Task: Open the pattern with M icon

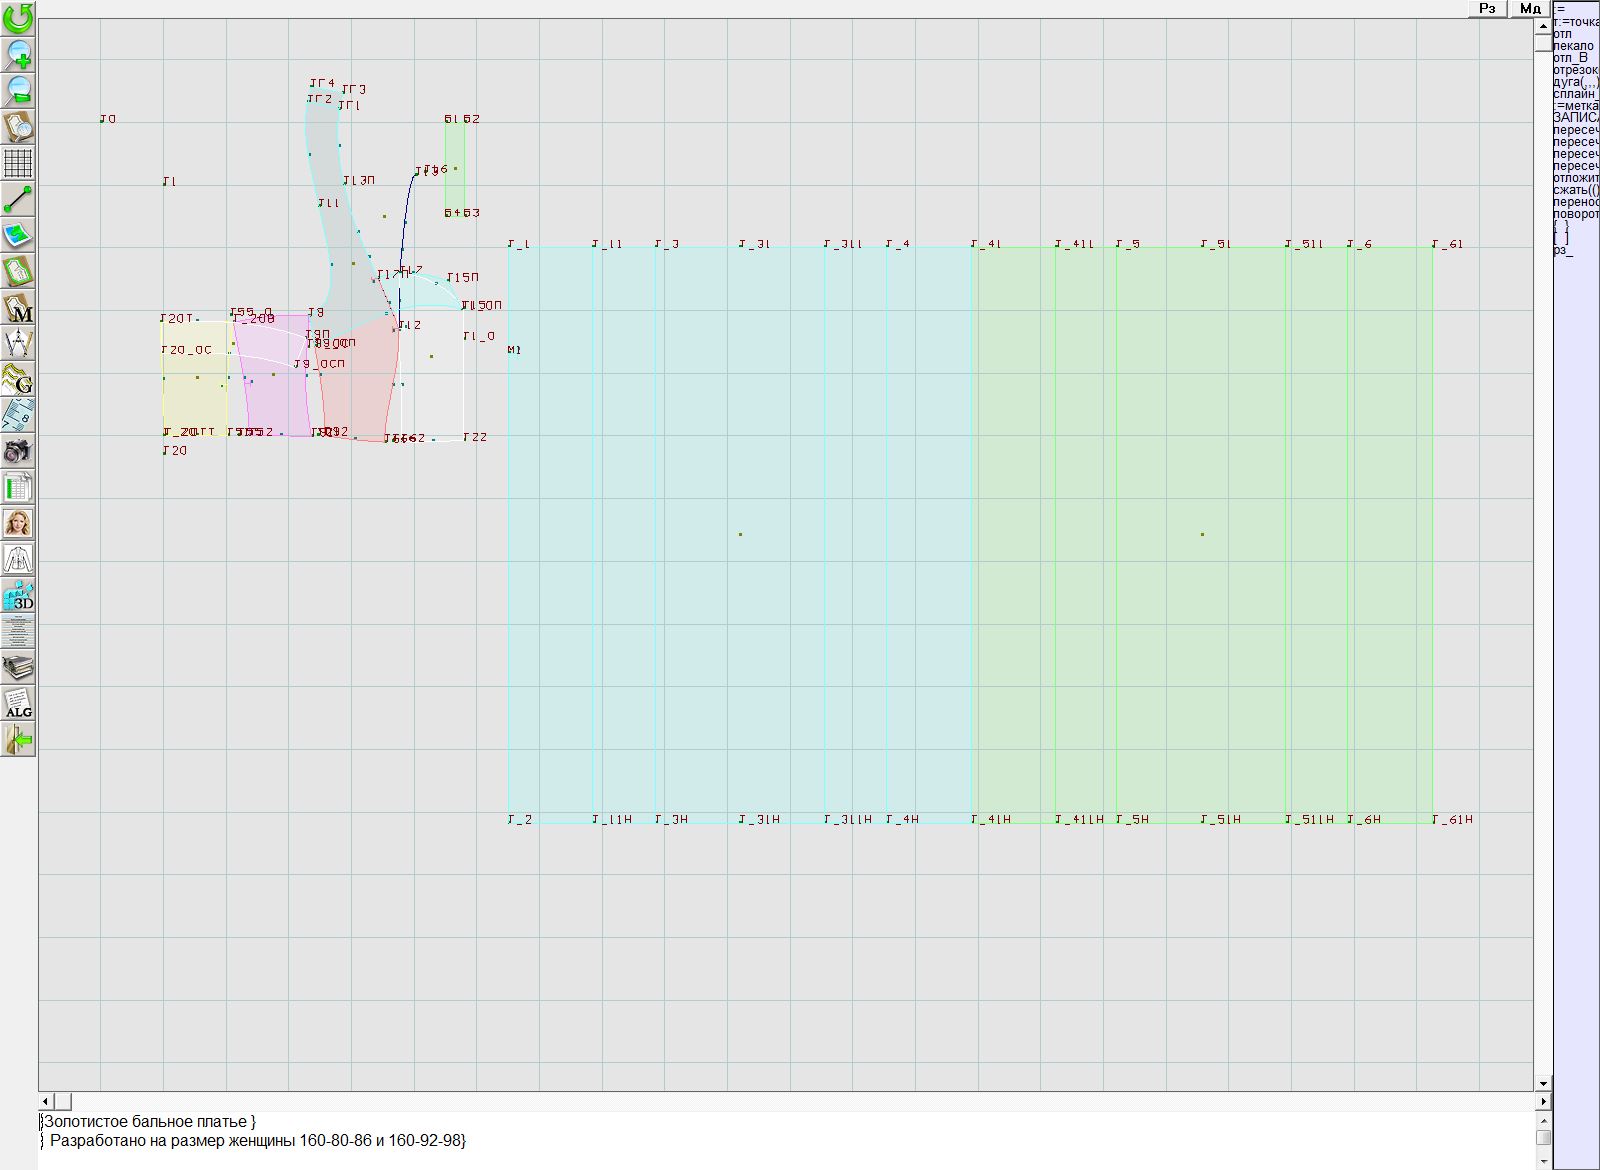Action: (18, 308)
